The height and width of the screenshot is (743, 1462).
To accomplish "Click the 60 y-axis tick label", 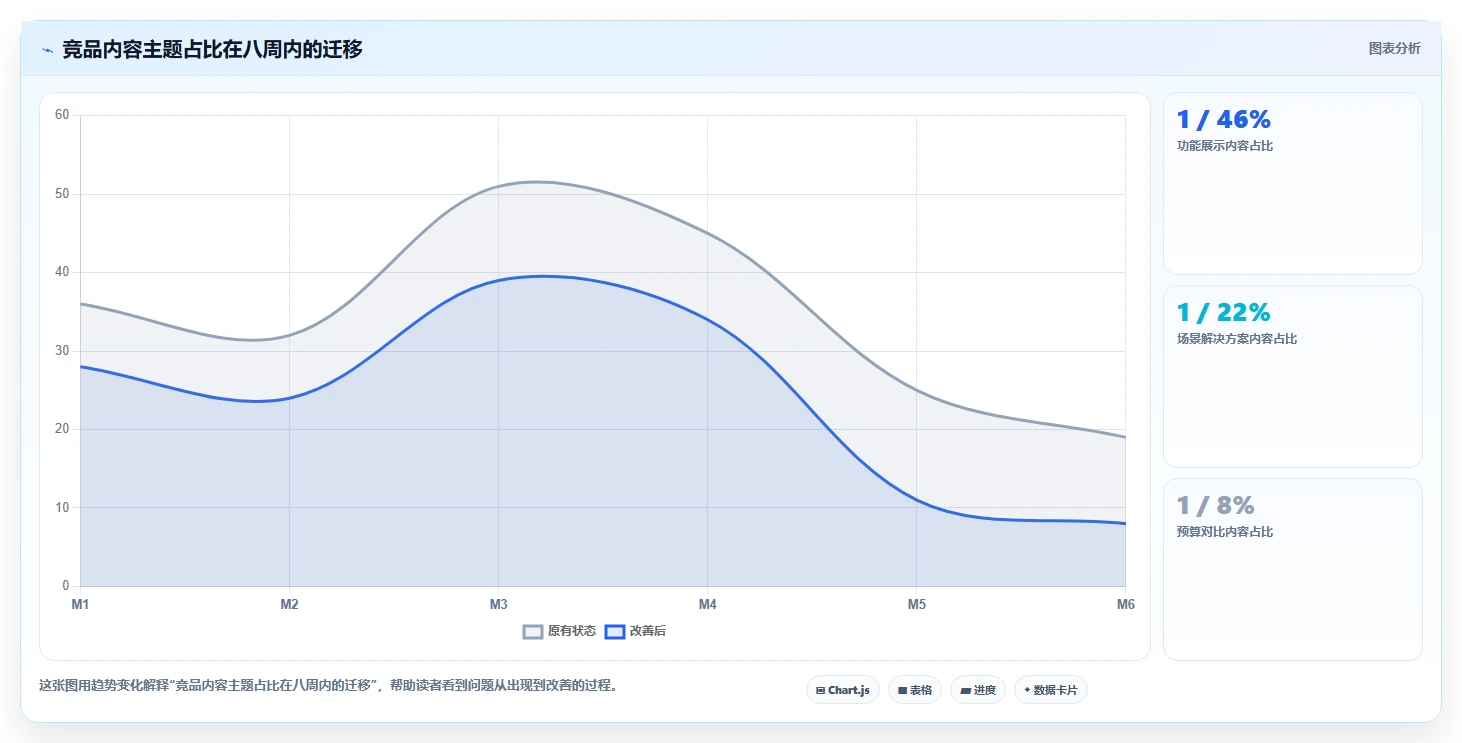I will pos(62,115).
